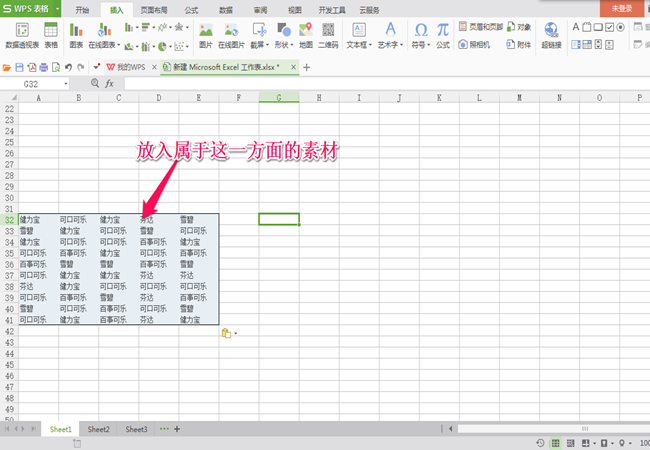Select column G header
The height and width of the screenshot is (450, 650).
pos(279,98)
